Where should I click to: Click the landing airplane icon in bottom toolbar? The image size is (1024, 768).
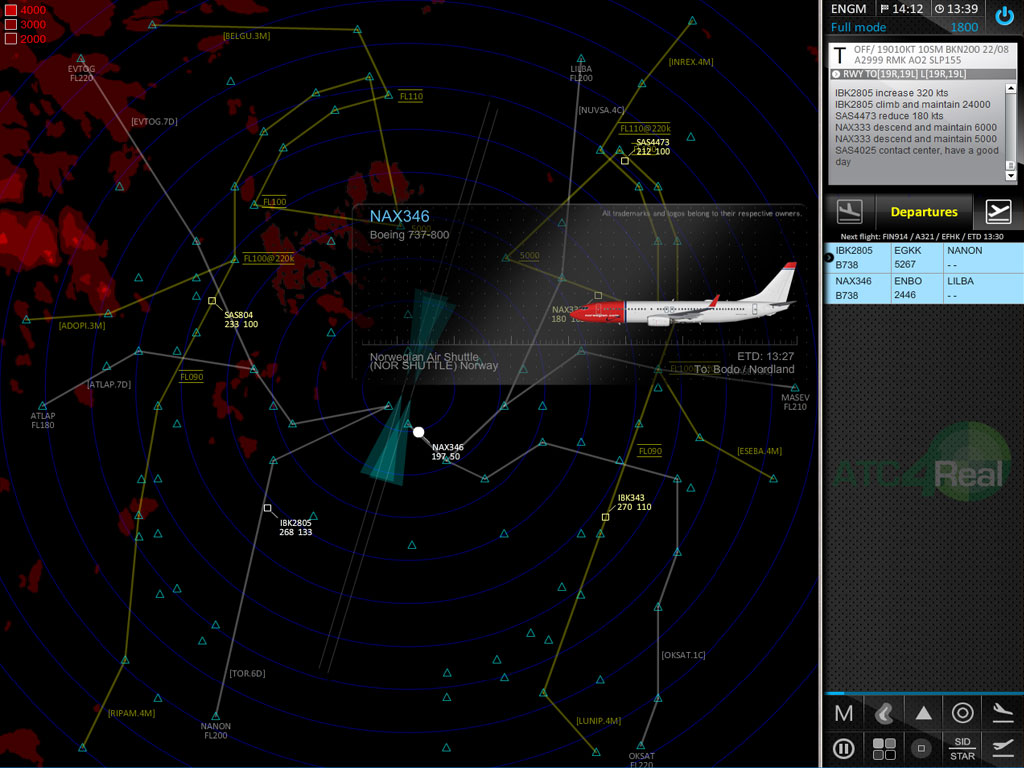click(1001, 713)
